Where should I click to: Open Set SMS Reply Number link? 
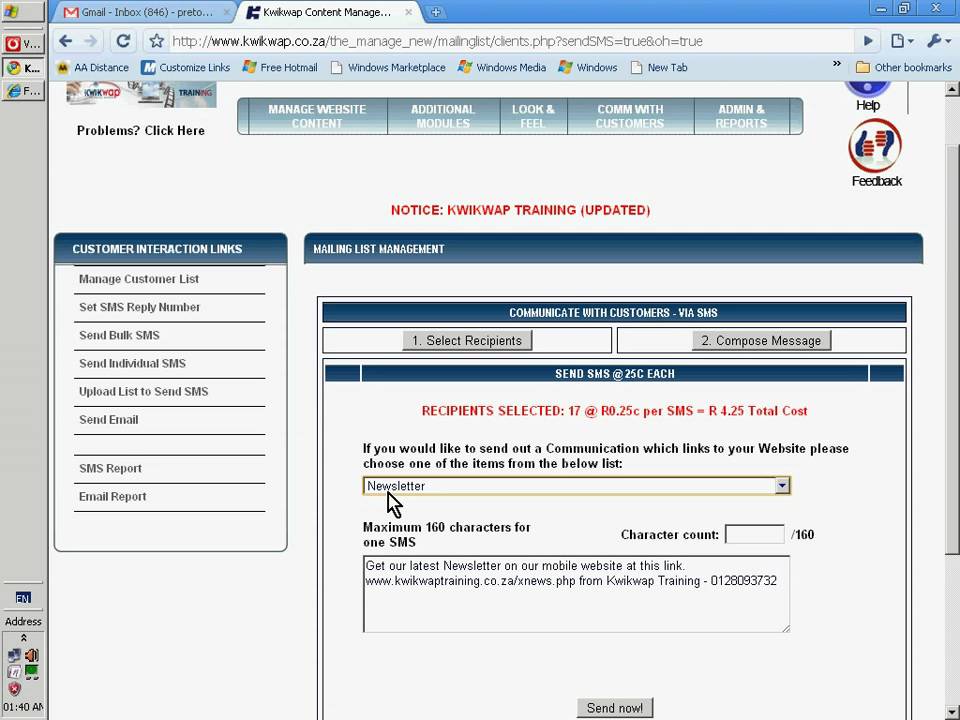pos(140,307)
